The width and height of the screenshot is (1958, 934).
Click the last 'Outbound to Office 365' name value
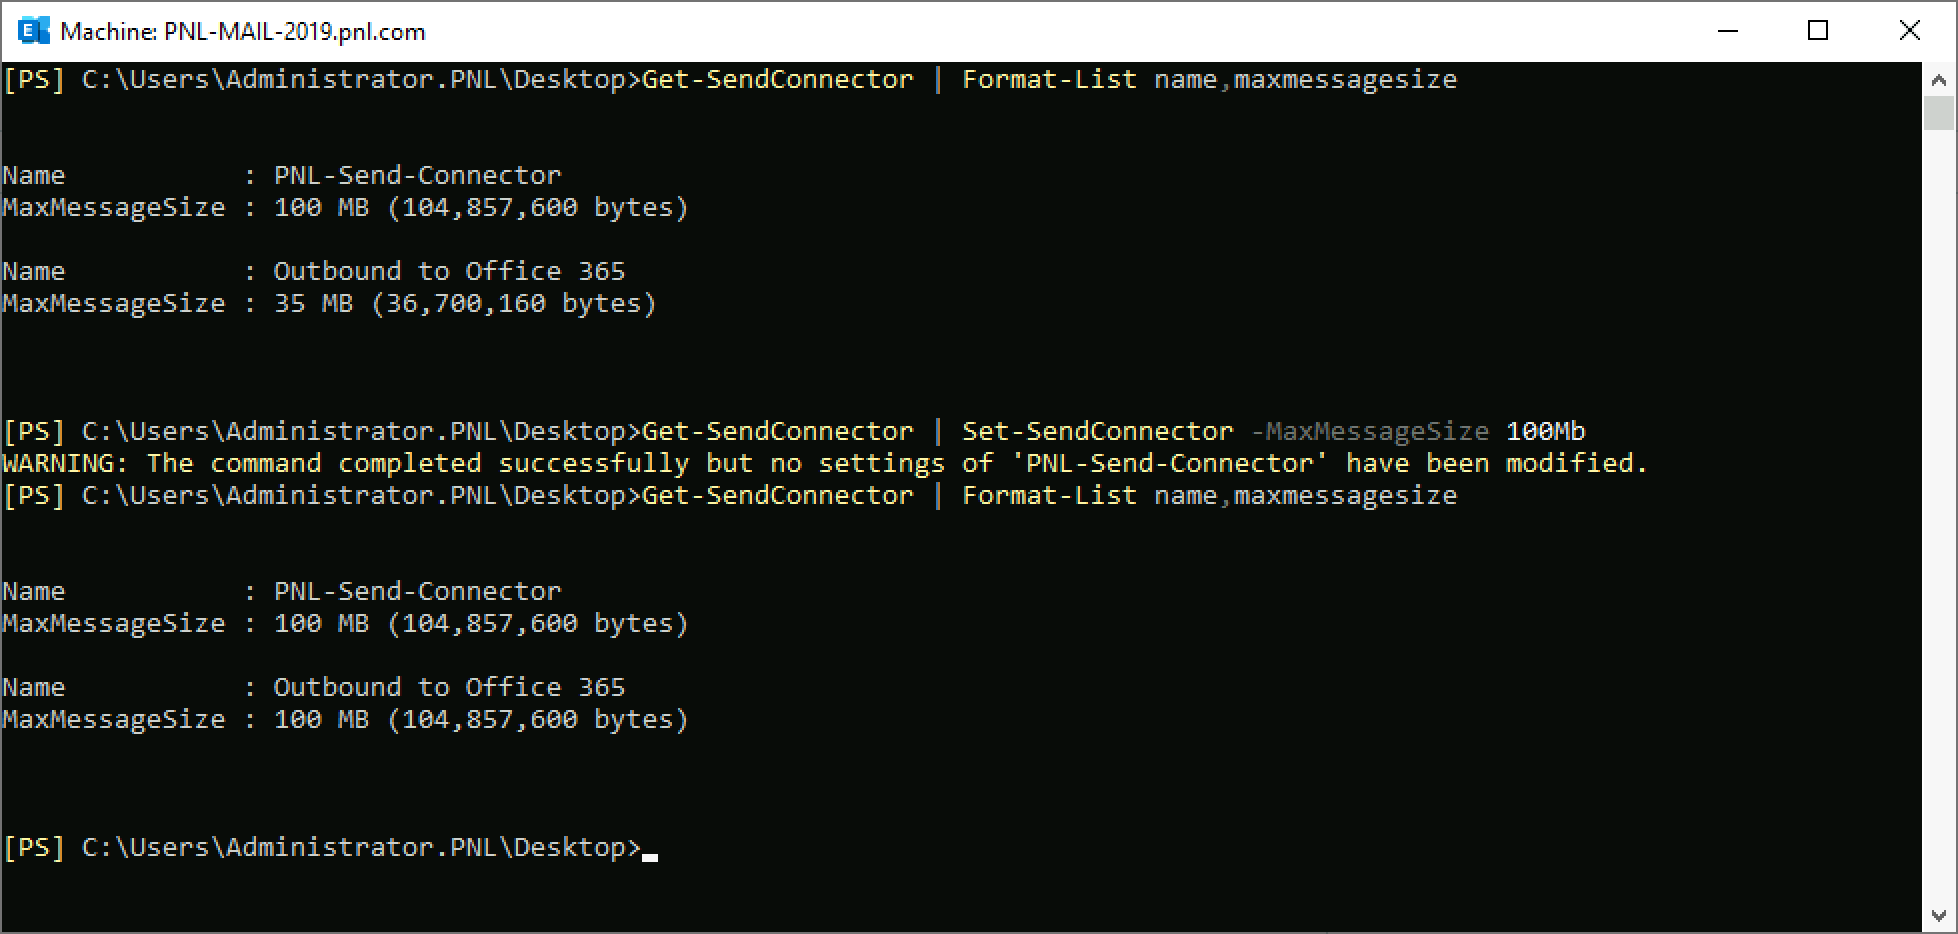tap(449, 687)
